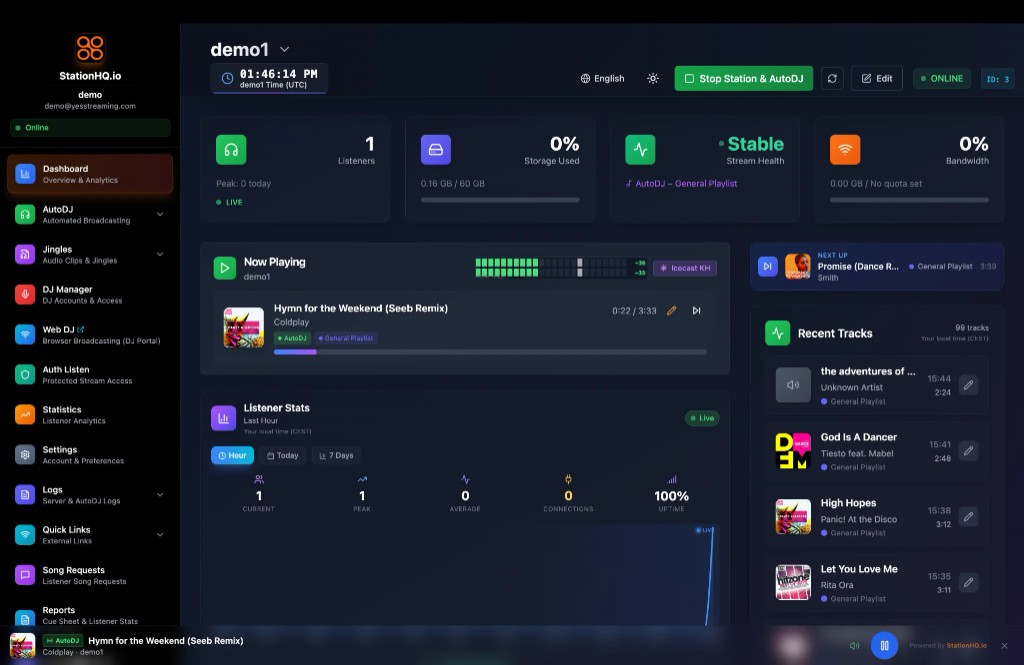This screenshot has height=665, width=1024.
Task: Click the Quick Links wifi icon
Action: coord(25,534)
